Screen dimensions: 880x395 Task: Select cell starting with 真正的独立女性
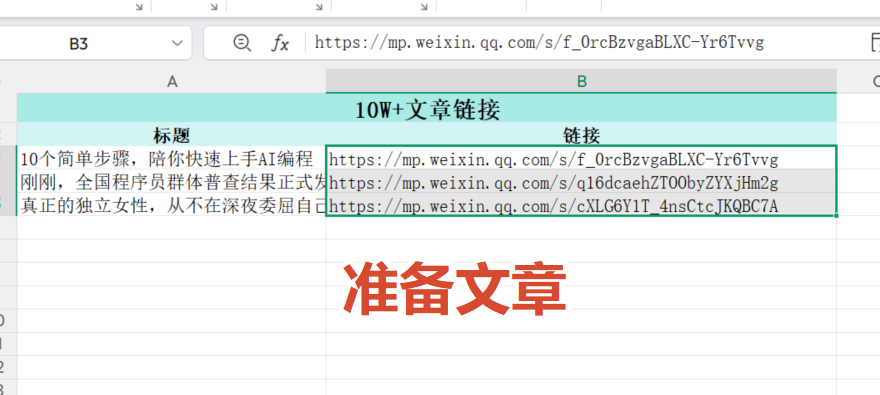tap(172, 205)
